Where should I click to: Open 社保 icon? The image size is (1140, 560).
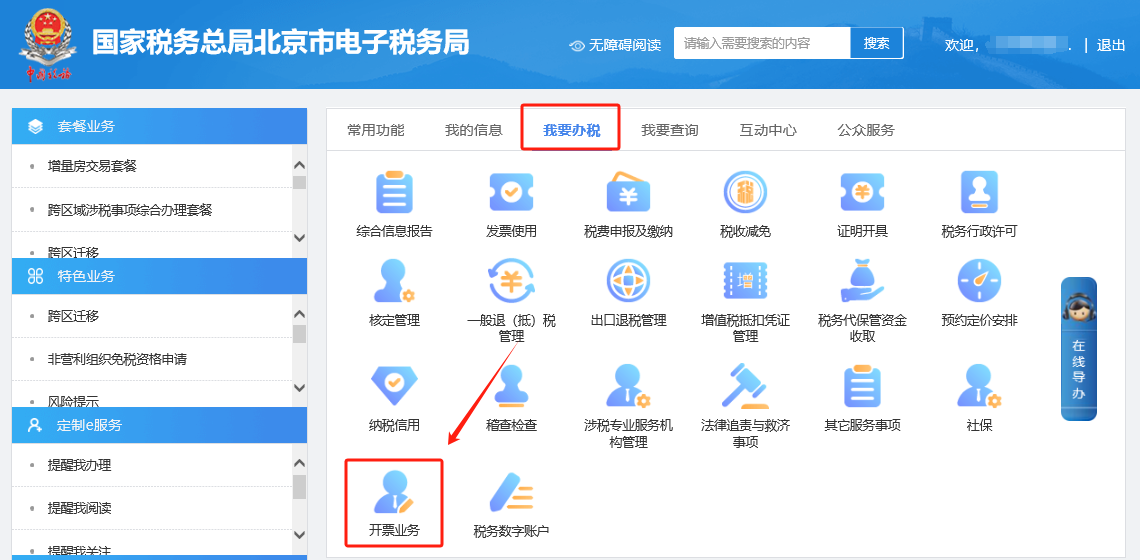click(979, 386)
